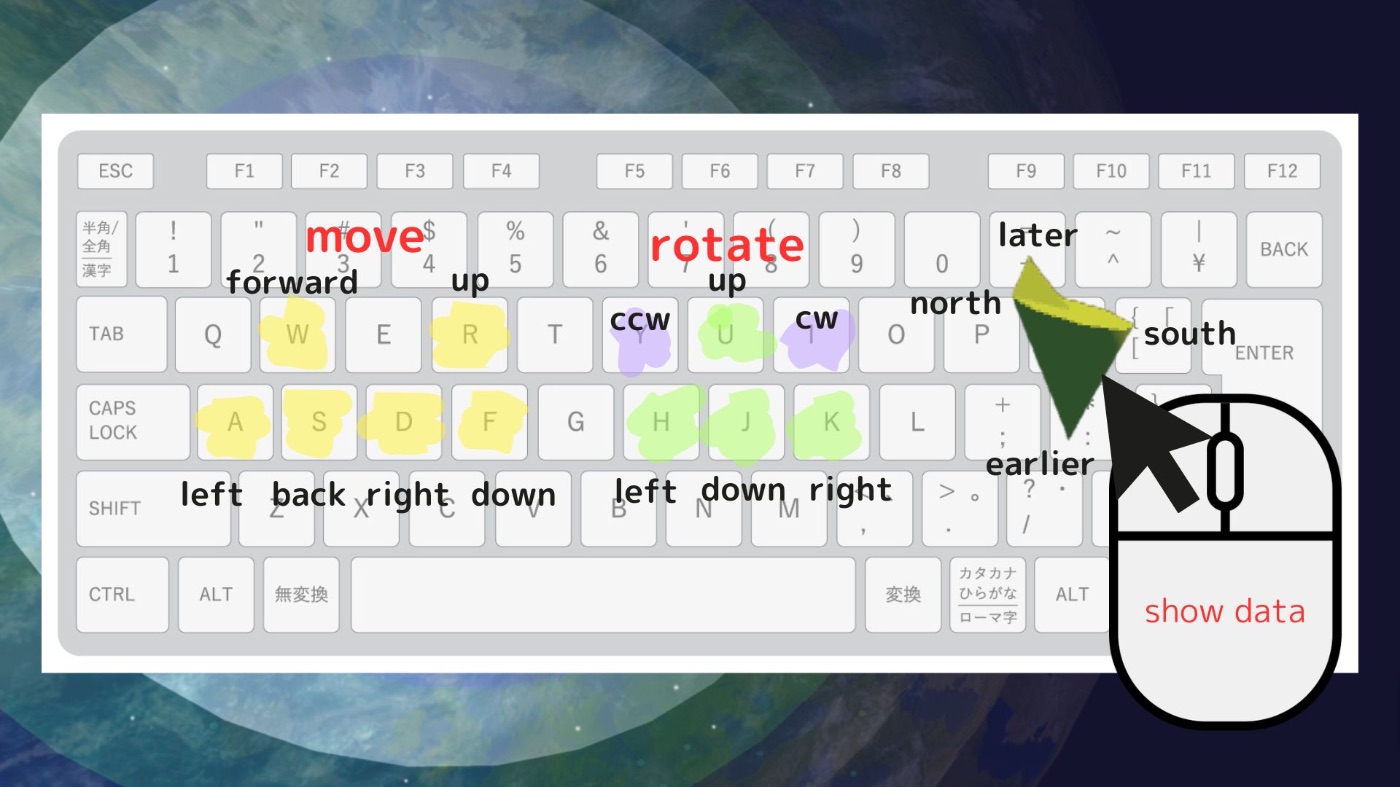Click the ALT key beside CTRL
This screenshot has height=787, width=1400.
(216, 594)
